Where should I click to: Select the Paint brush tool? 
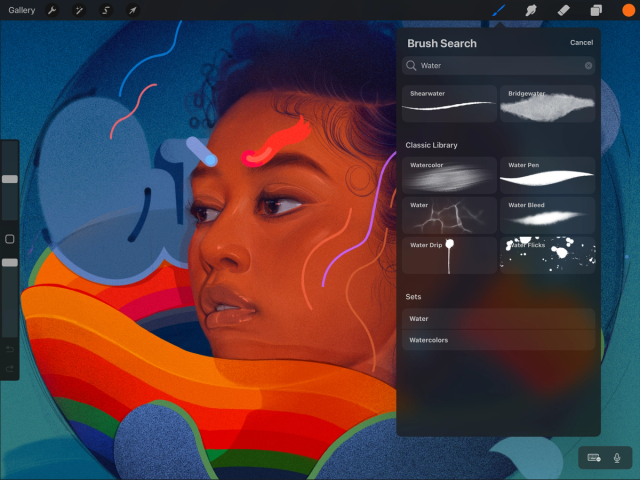pyautogui.click(x=498, y=10)
